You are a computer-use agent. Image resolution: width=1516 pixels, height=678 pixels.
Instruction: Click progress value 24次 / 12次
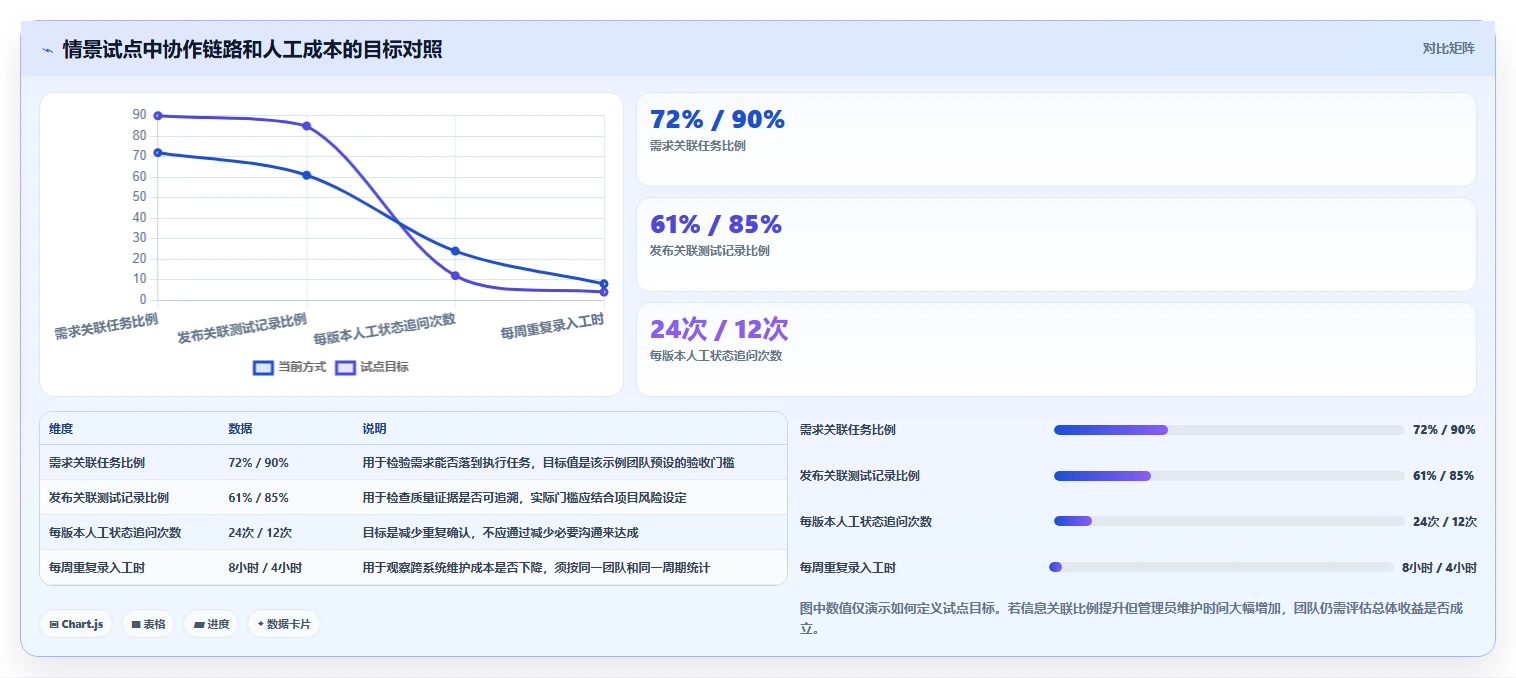(x=1445, y=521)
